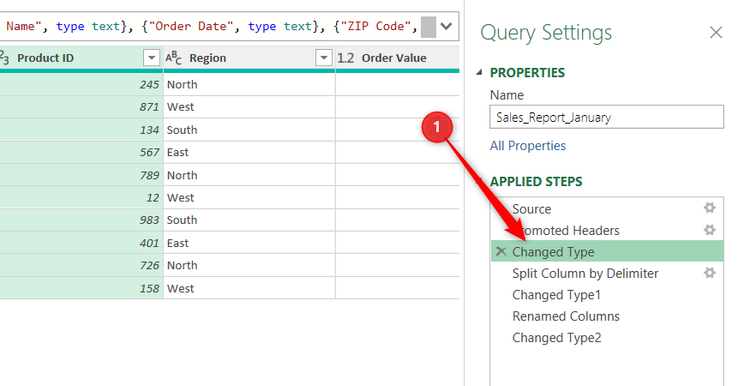The image size is (750, 386).
Task: Select the Source applied step
Action: pos(607,209)
